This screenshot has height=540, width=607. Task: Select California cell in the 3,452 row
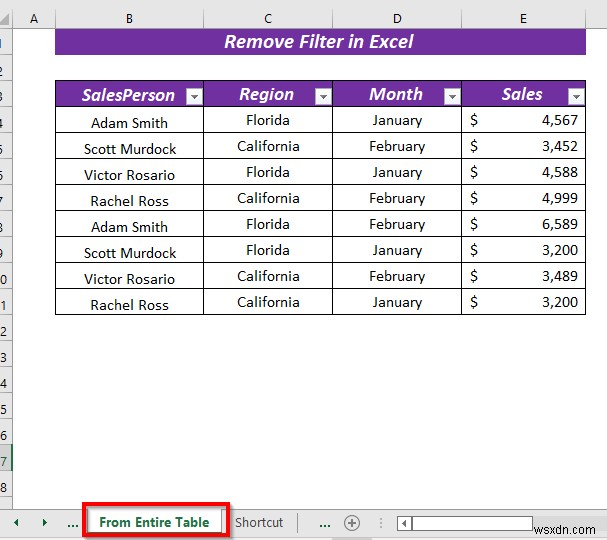coord(268,146)
